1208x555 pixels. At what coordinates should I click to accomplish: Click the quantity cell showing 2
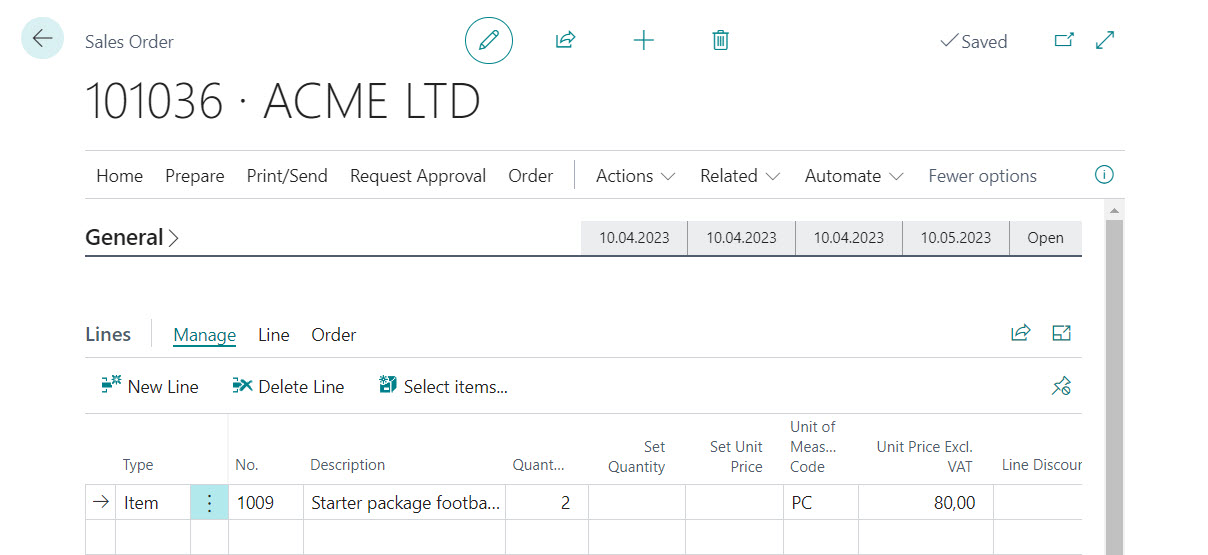[548, 503]
